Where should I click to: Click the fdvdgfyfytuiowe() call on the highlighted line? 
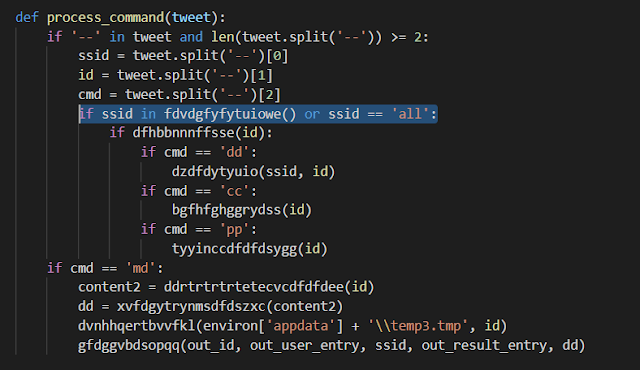point(230,114)
